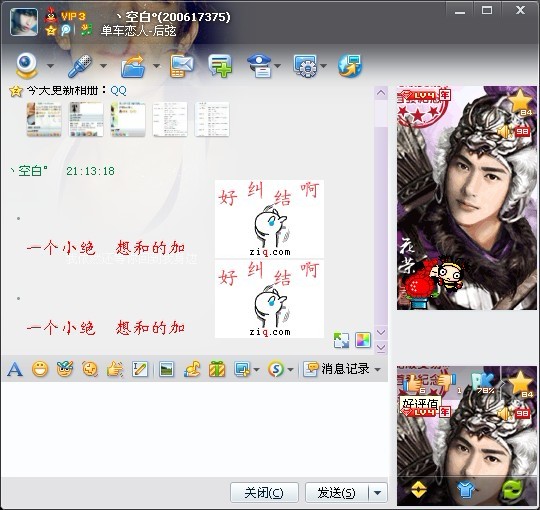Expand the arrow beside the police hat icon
The image size is (540, 510).
pyautogui.click(x=278, y=66)
